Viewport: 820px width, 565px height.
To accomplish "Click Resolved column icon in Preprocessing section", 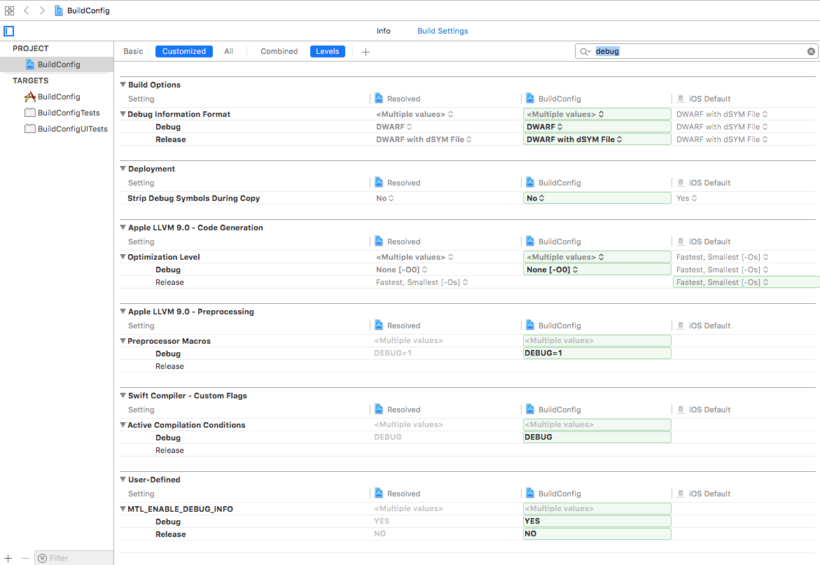I will click(x=379, y=325).
